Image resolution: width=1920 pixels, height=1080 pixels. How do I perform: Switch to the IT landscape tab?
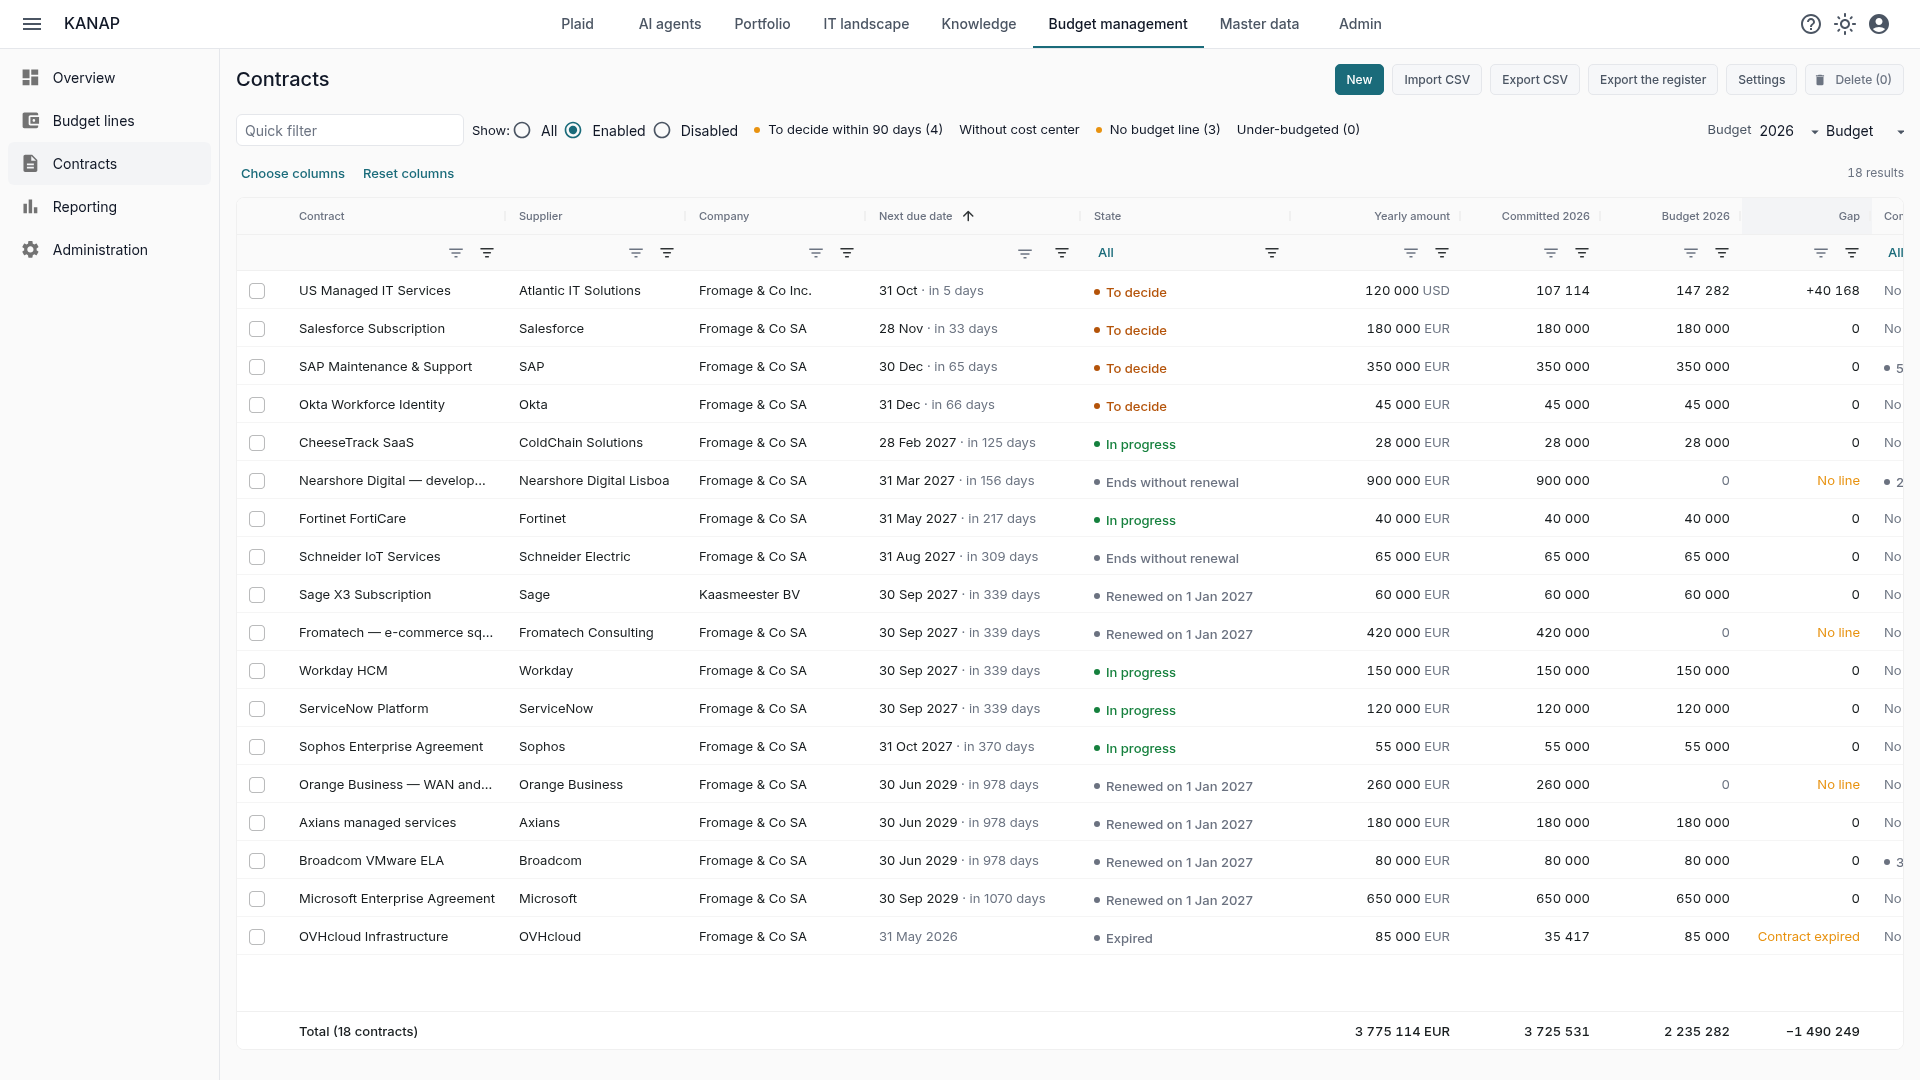point(866,24)
